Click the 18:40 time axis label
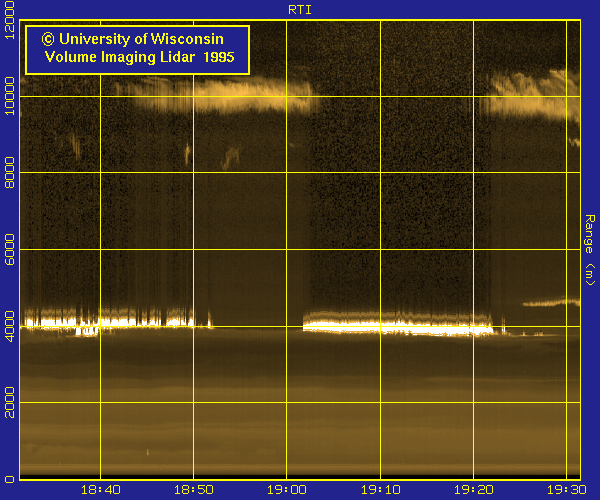Screen dimensions: 600x500 [x=101, y=490]
